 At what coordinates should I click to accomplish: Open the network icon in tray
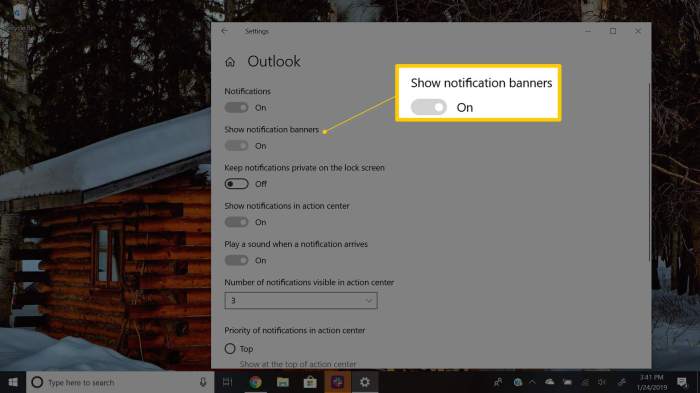click(585, 382)
